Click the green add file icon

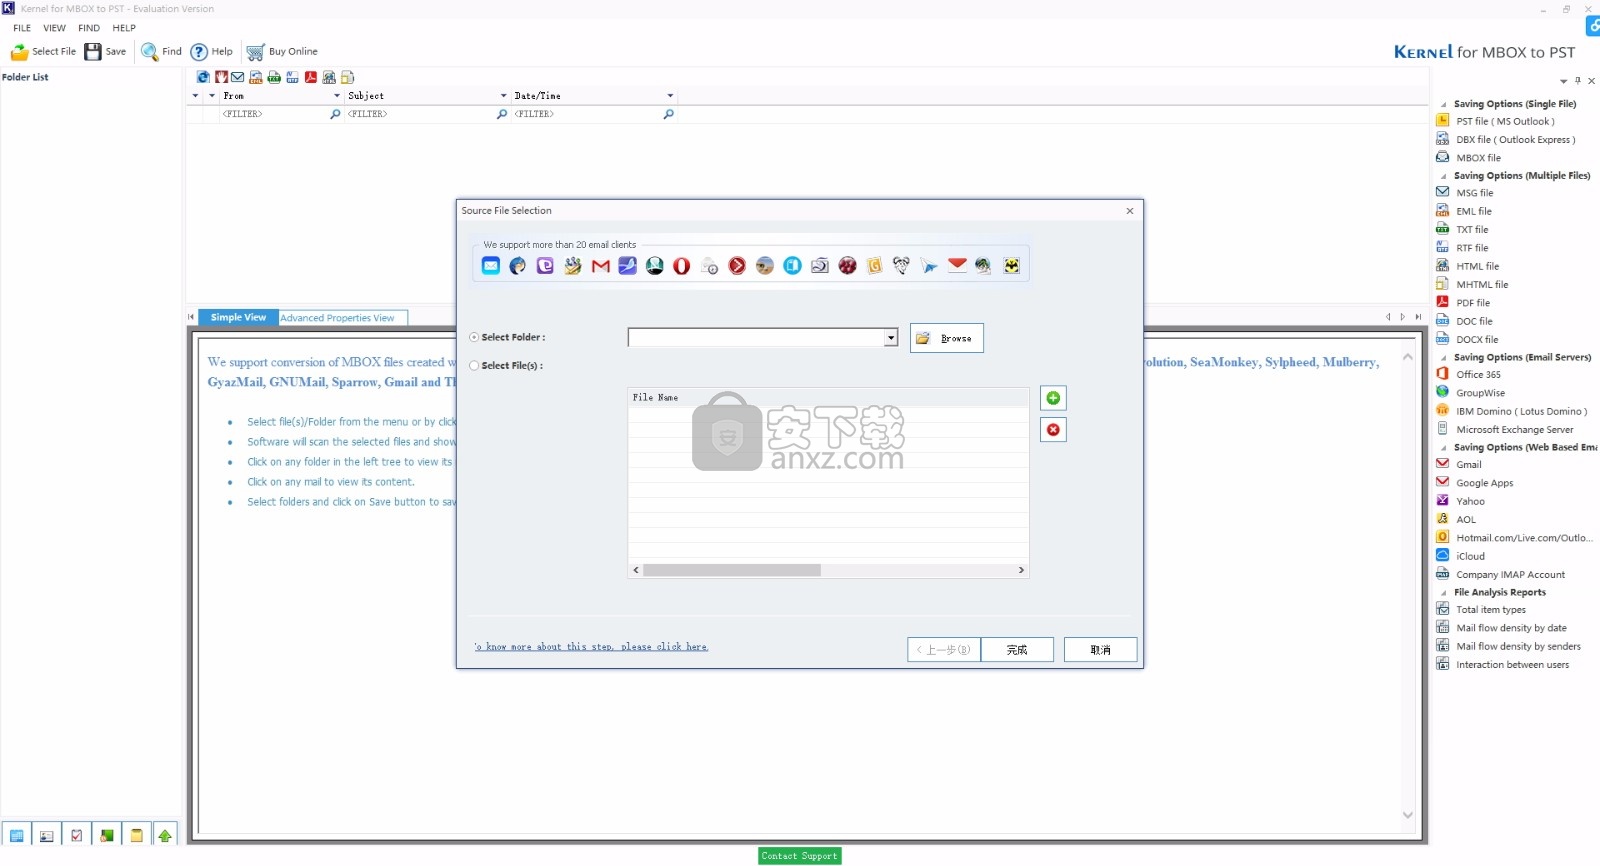[1053, 398]
